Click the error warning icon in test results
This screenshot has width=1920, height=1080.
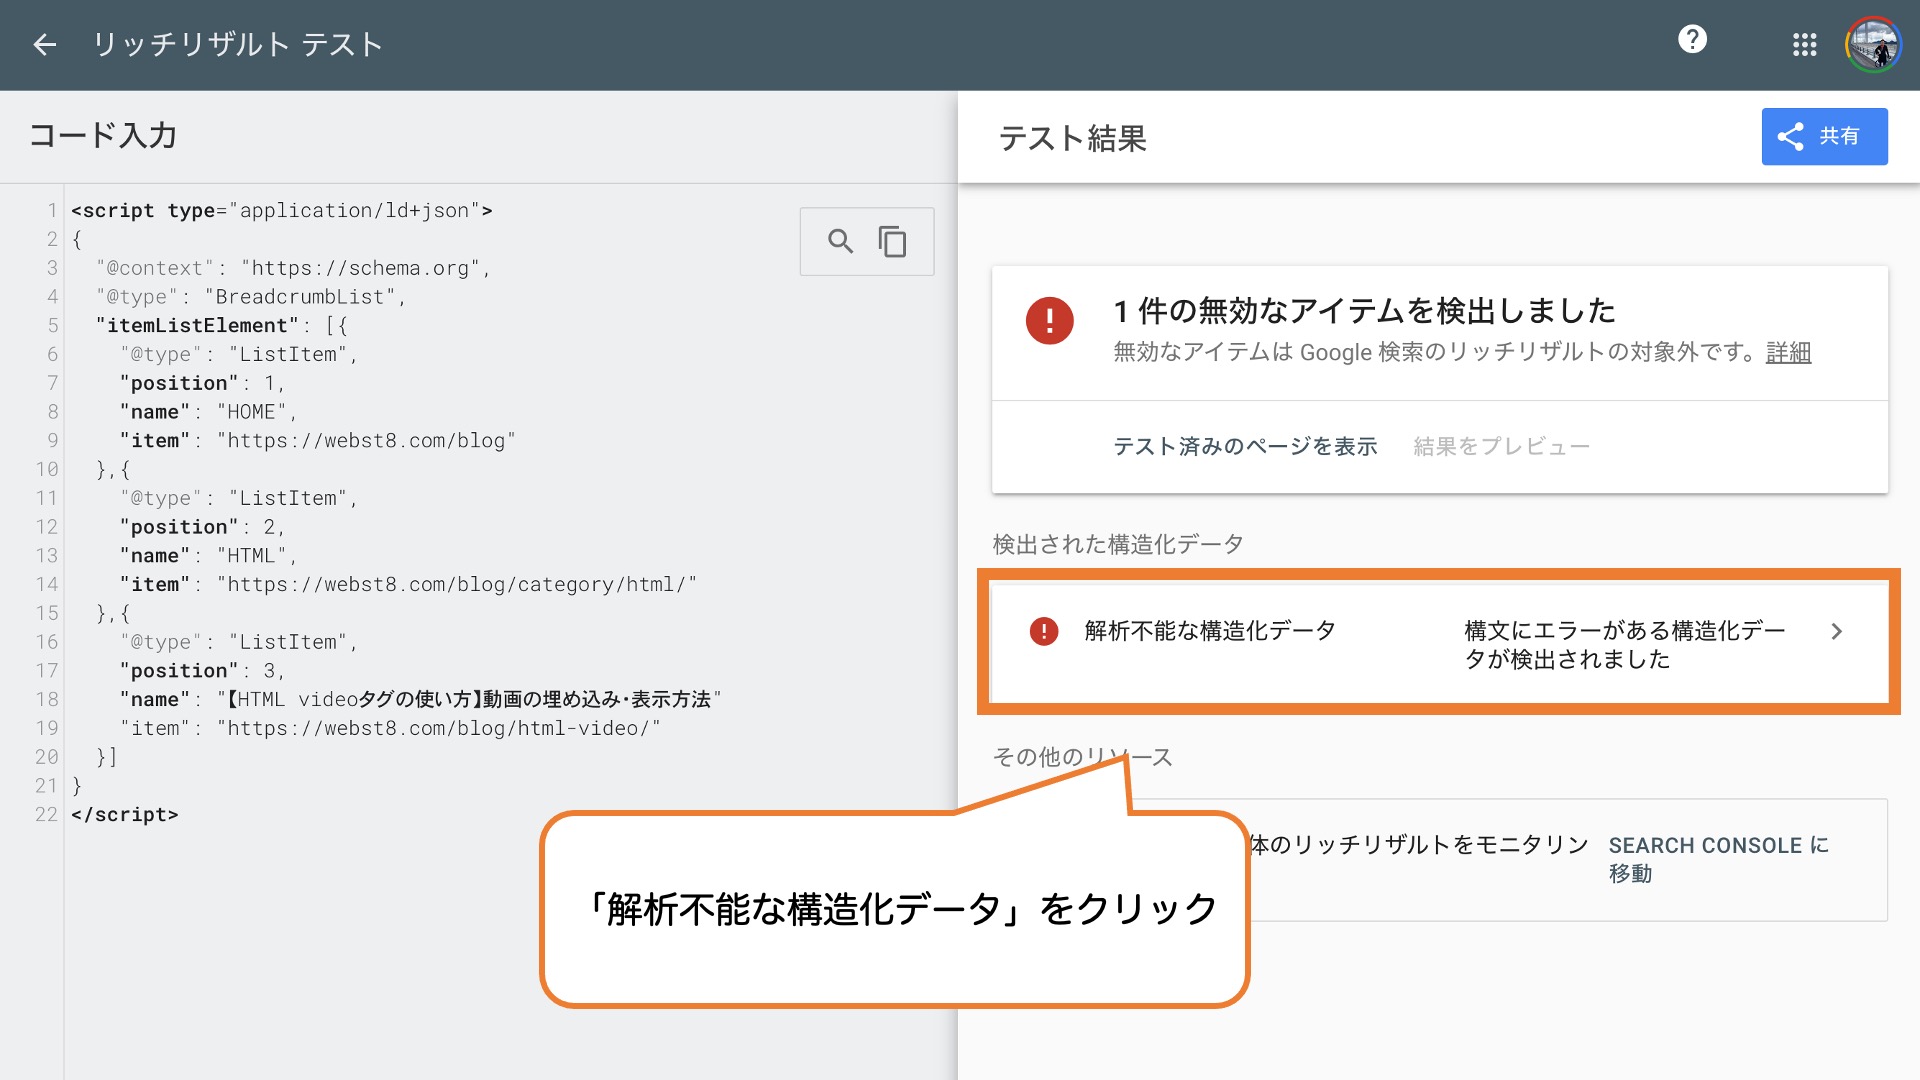(x=1047, y=322)
